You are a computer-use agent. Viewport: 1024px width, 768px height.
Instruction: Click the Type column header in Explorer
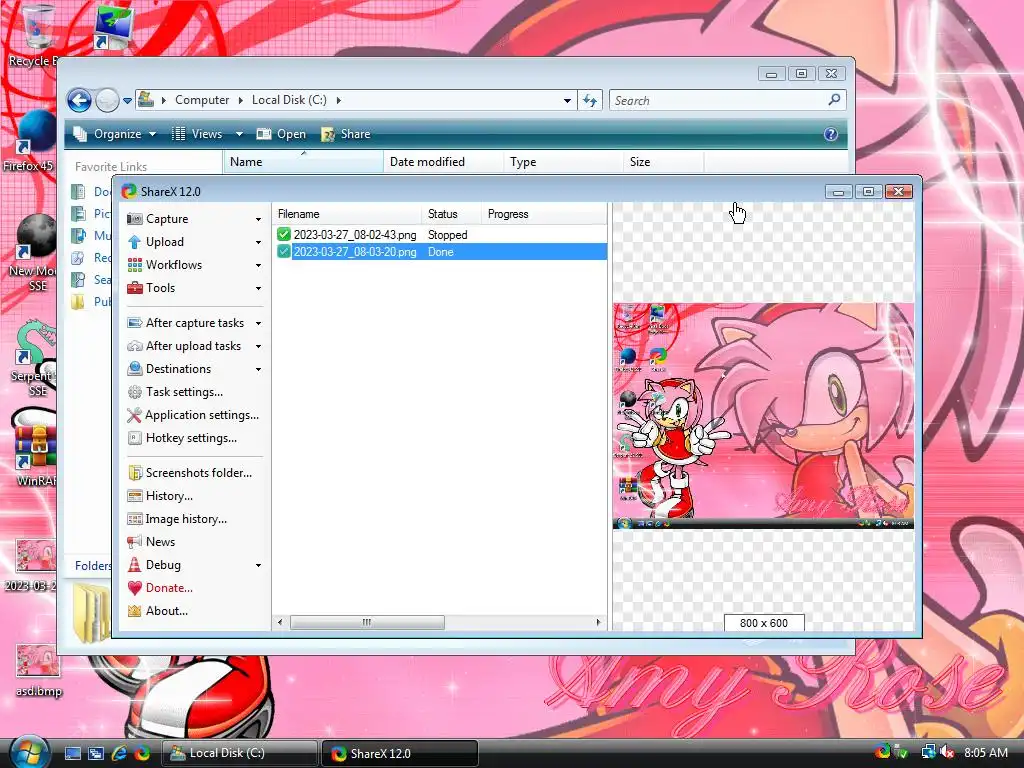[563, 161]
